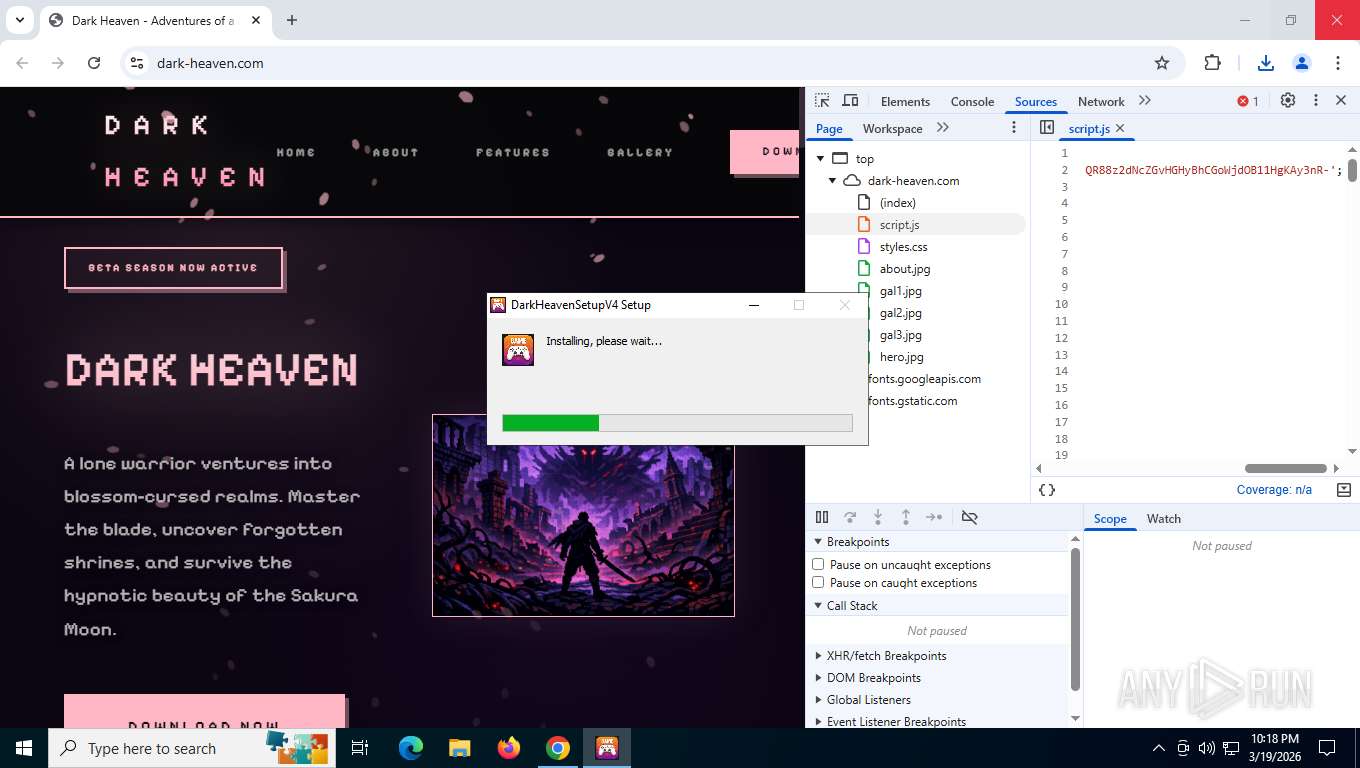
Task: Open the Watch tab
Action: click(1163, 518)
